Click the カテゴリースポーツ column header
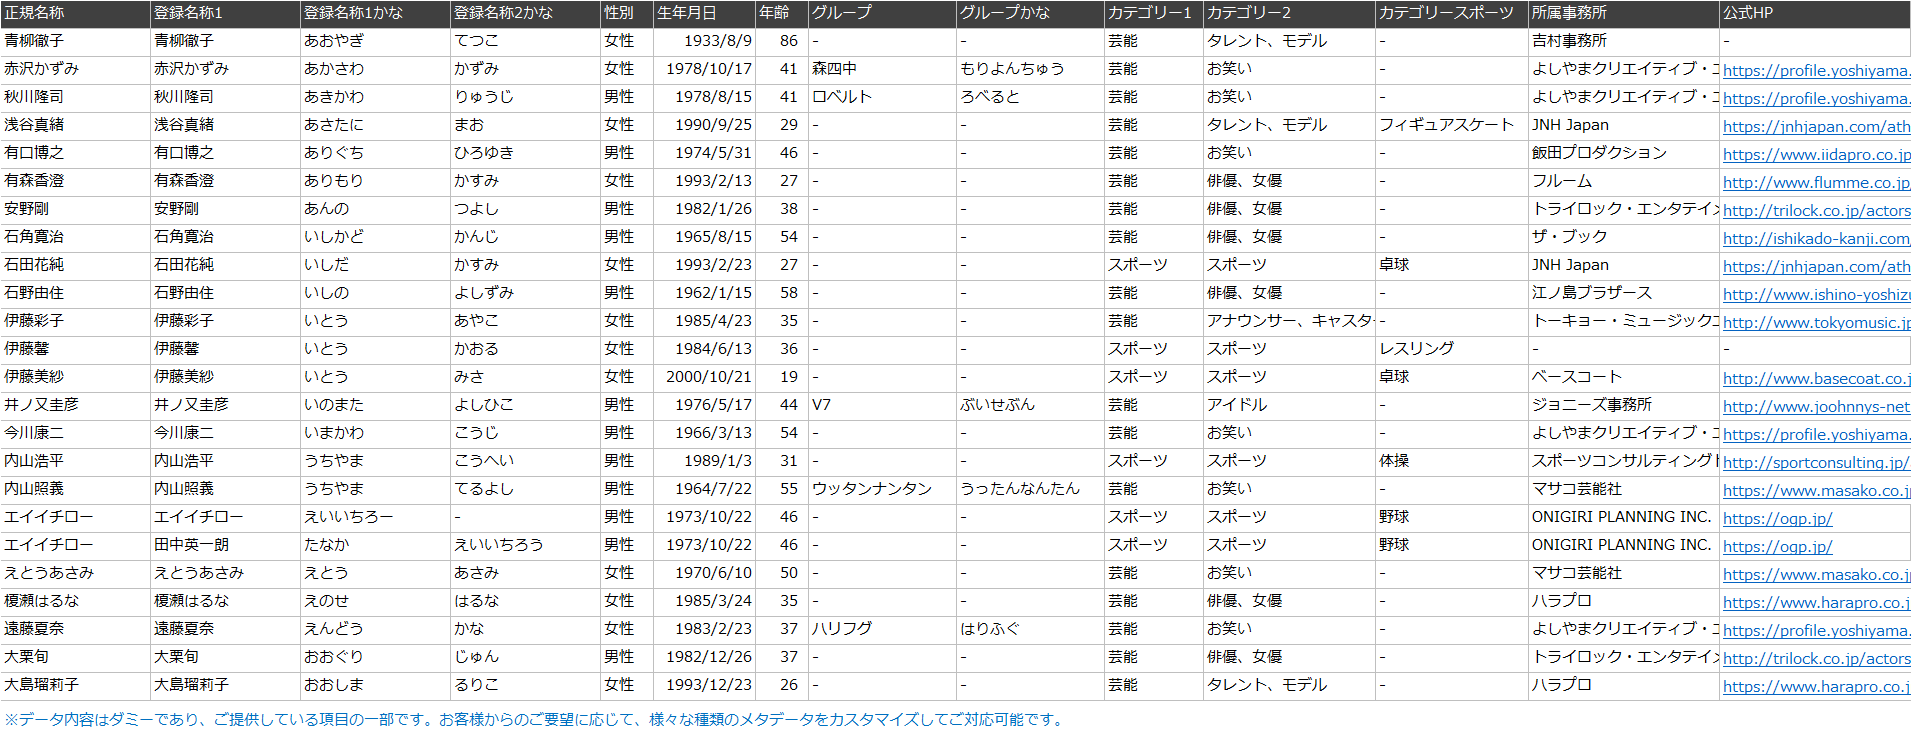The width and height of the screenshot is (1911, 743). tap(1445, 13)
